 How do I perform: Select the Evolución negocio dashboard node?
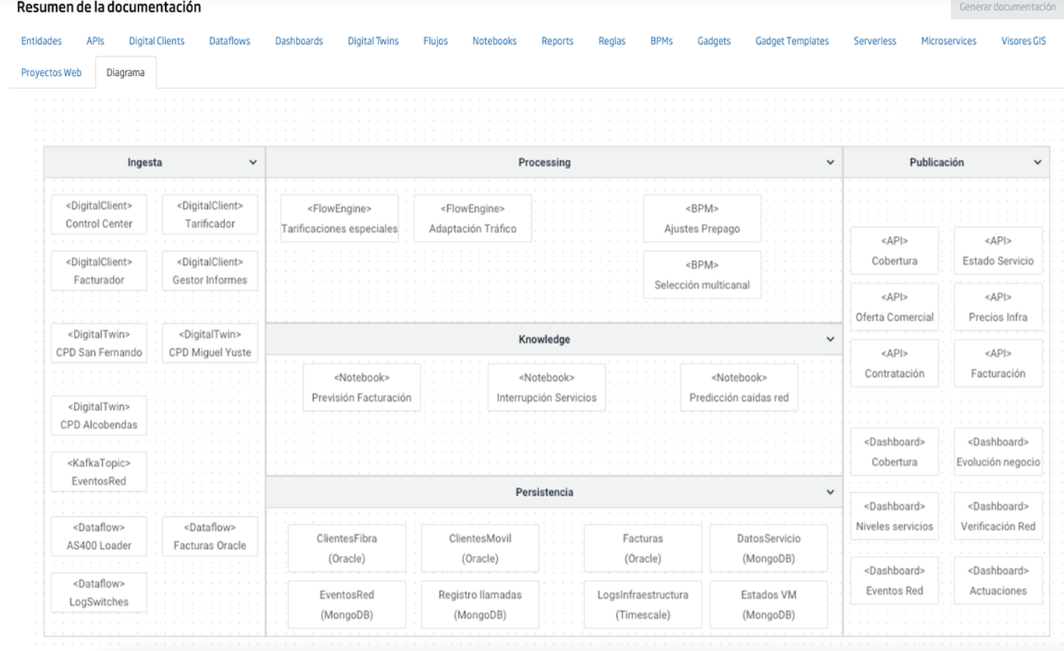click(998, 451)
